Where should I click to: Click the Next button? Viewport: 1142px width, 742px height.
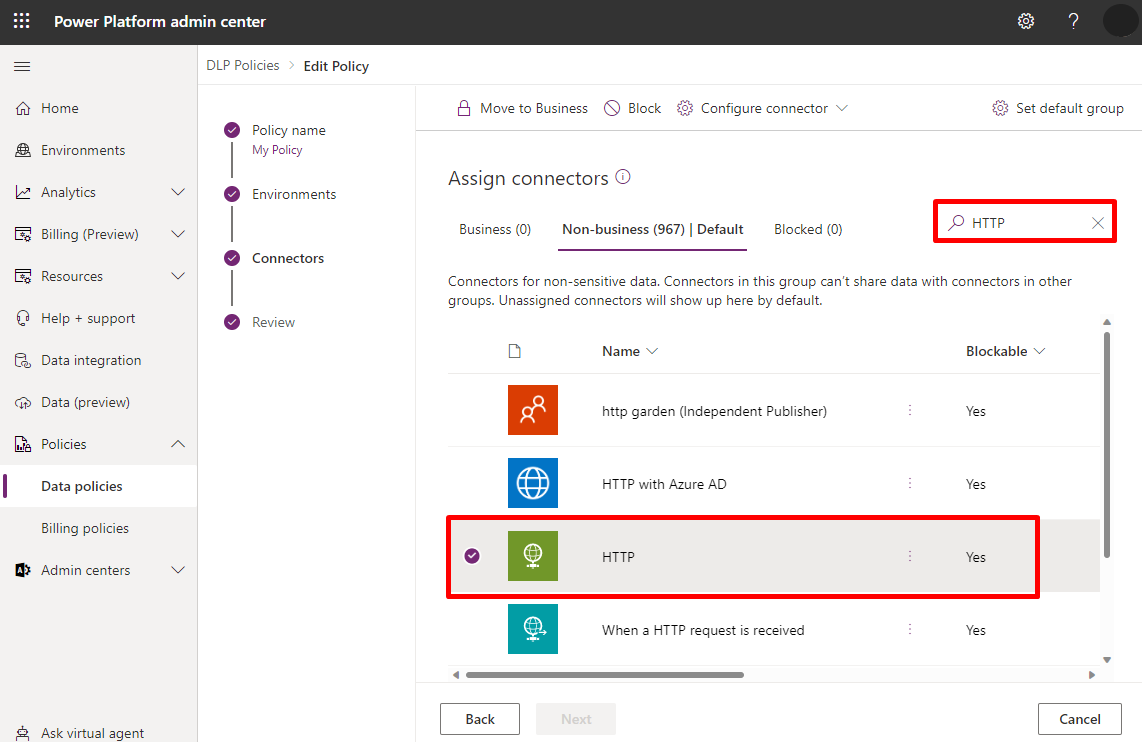click(576, 719)
